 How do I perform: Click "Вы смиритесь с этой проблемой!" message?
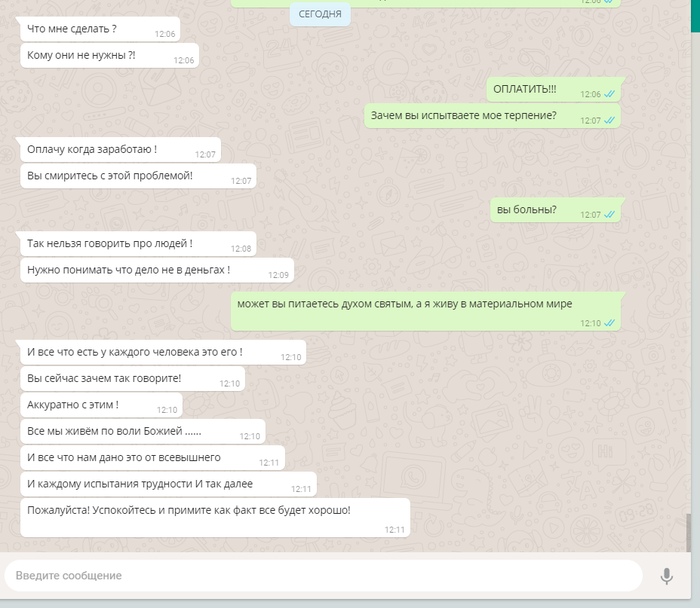coord(138,176)
